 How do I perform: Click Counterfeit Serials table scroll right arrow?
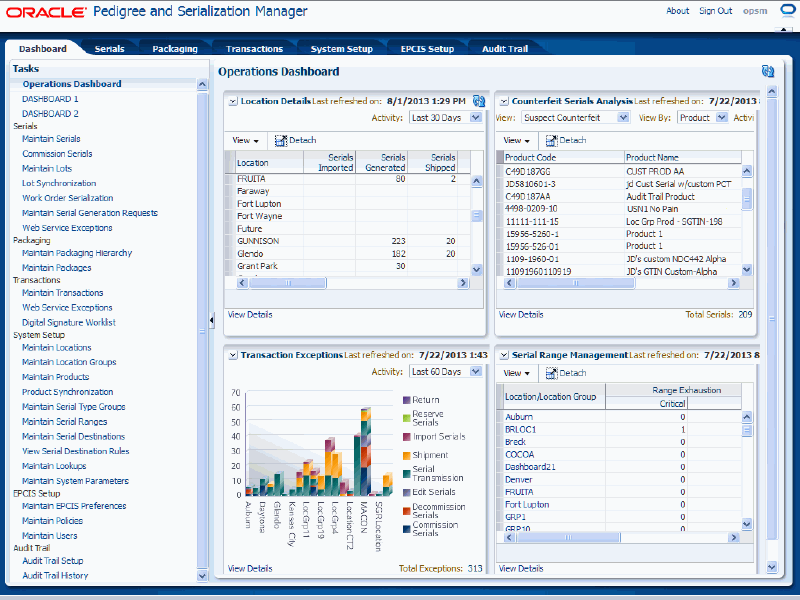pyautogui.click(x=733, y=283)
